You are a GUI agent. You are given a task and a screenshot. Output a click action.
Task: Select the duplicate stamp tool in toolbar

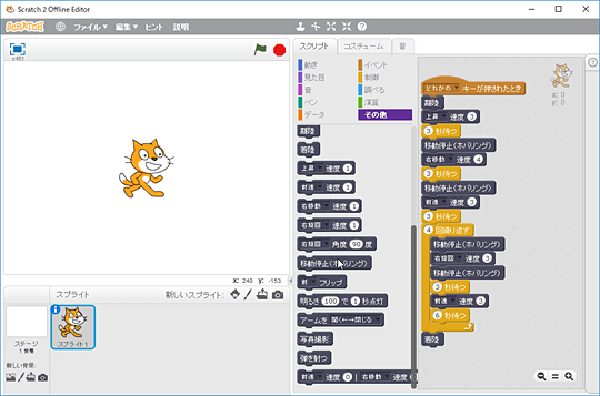pyautogui.click(x=300, y=26)
